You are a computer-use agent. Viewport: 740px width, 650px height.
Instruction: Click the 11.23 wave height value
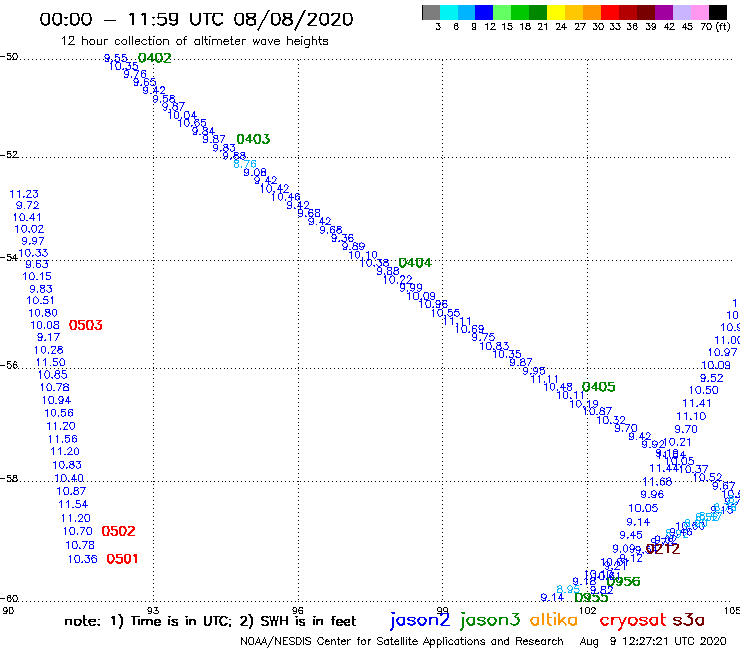point(24,194)
